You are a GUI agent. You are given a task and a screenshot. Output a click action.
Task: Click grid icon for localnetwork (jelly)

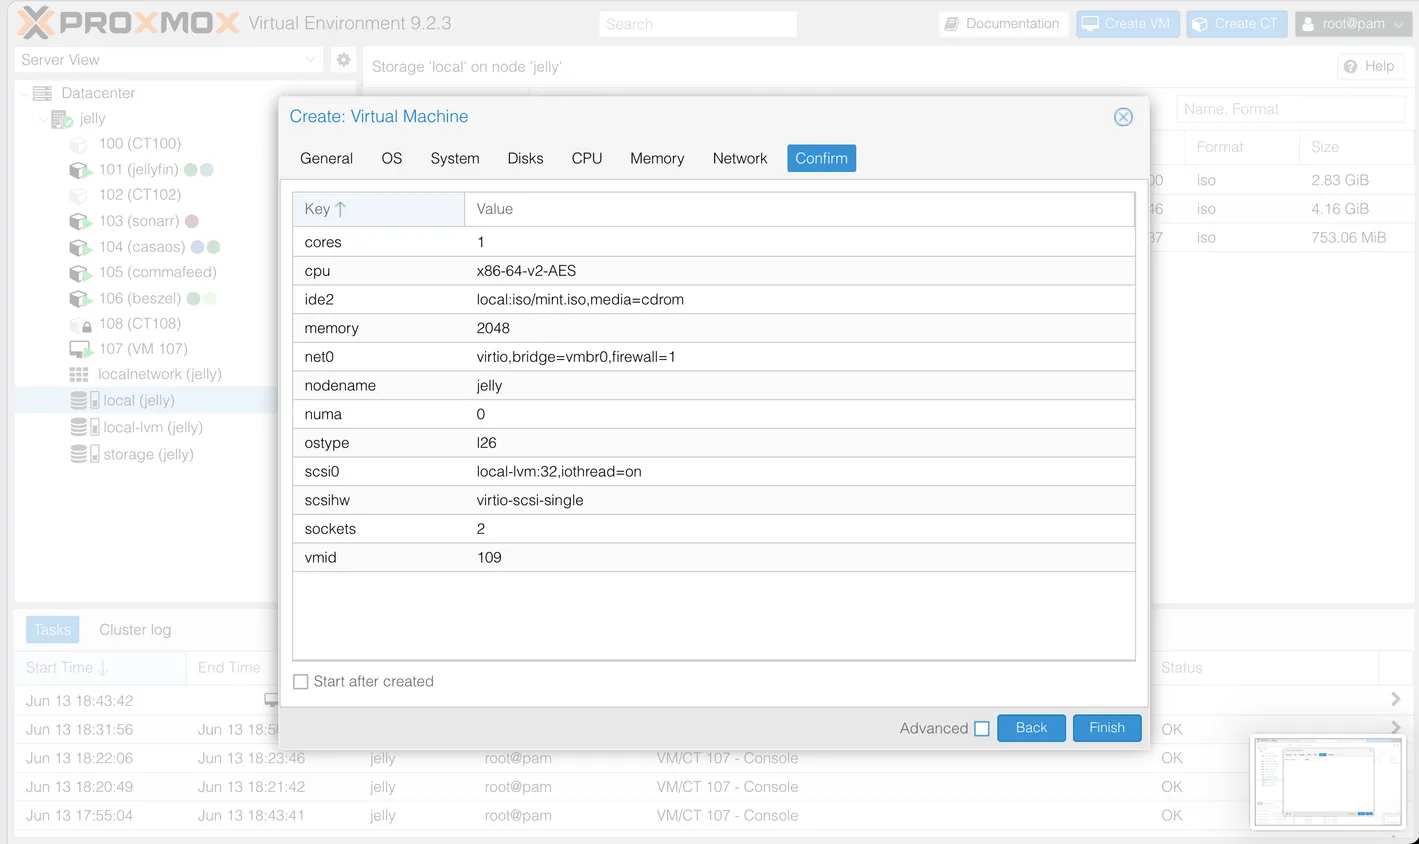[x=79, y=375]
